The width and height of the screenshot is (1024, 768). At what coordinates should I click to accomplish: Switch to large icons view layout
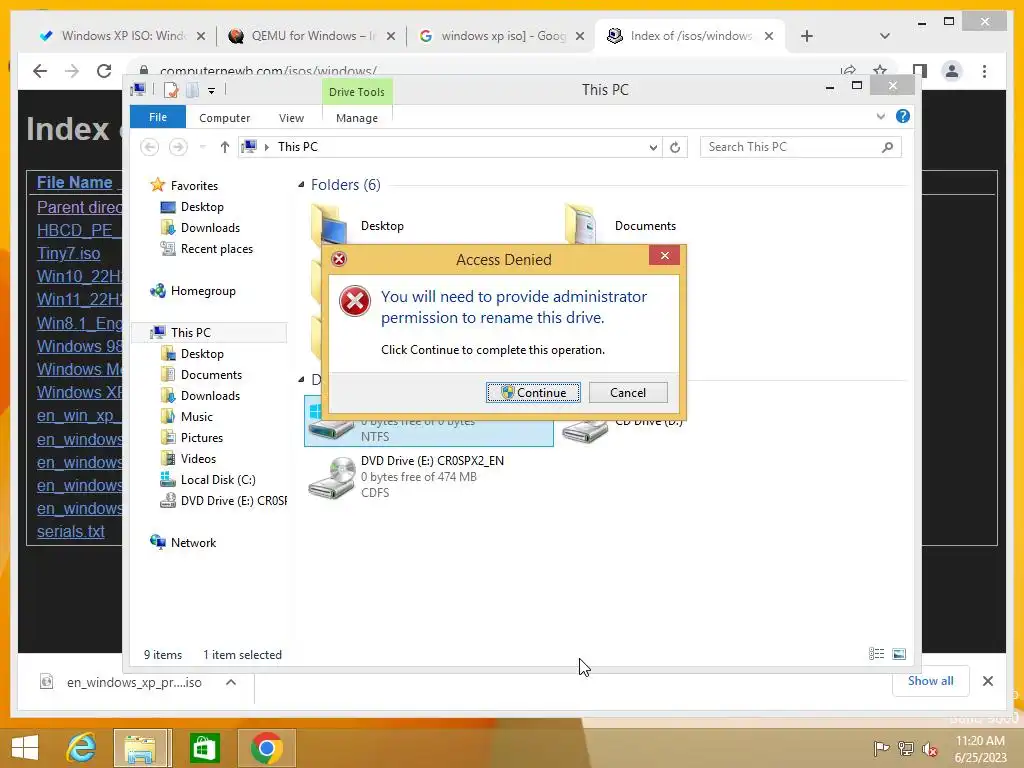[899, 654]
